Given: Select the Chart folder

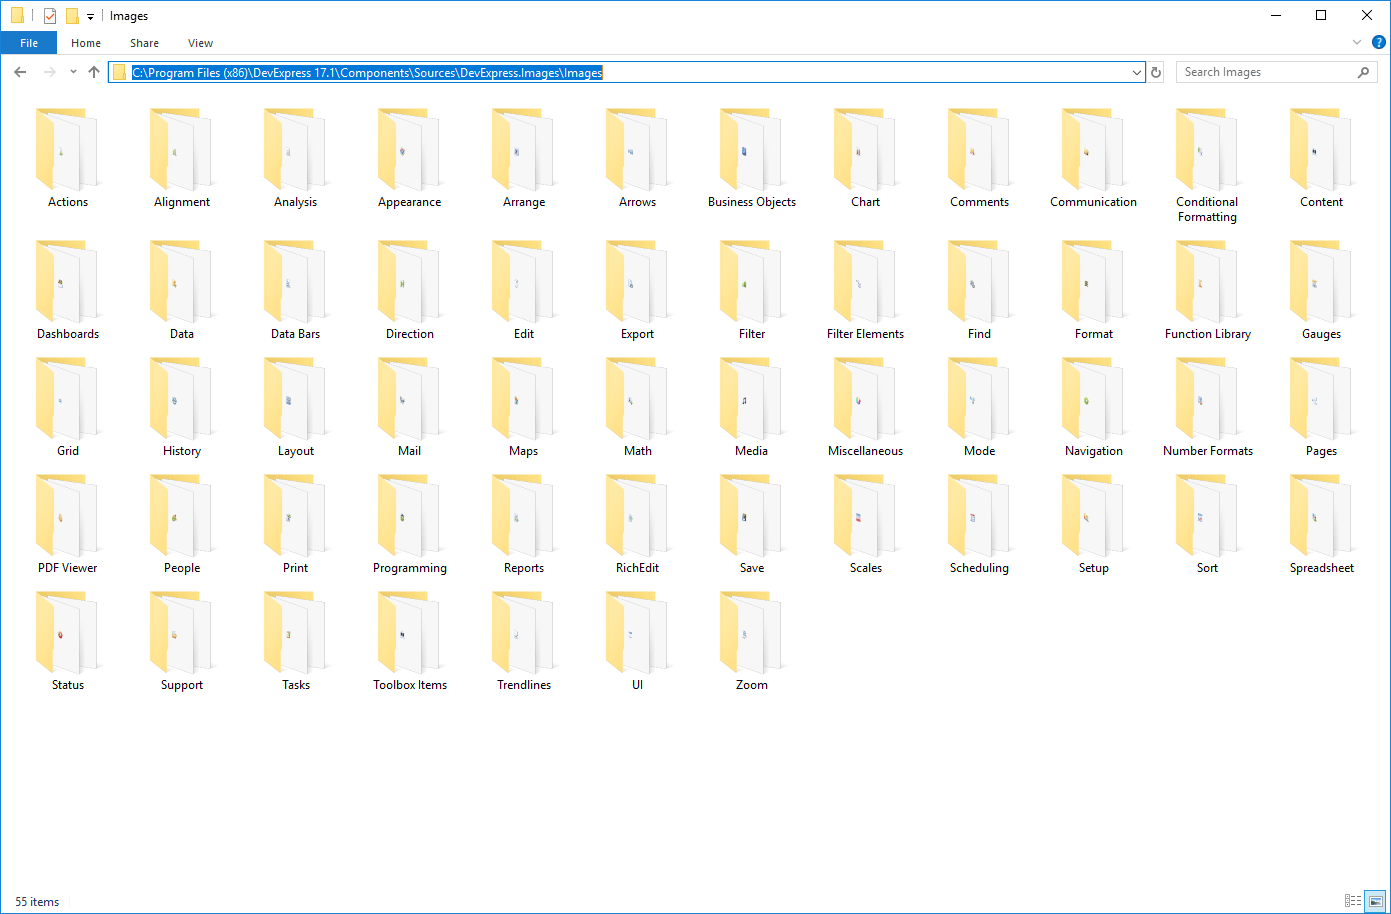Looking at the screenshot, I should [866, 160].
